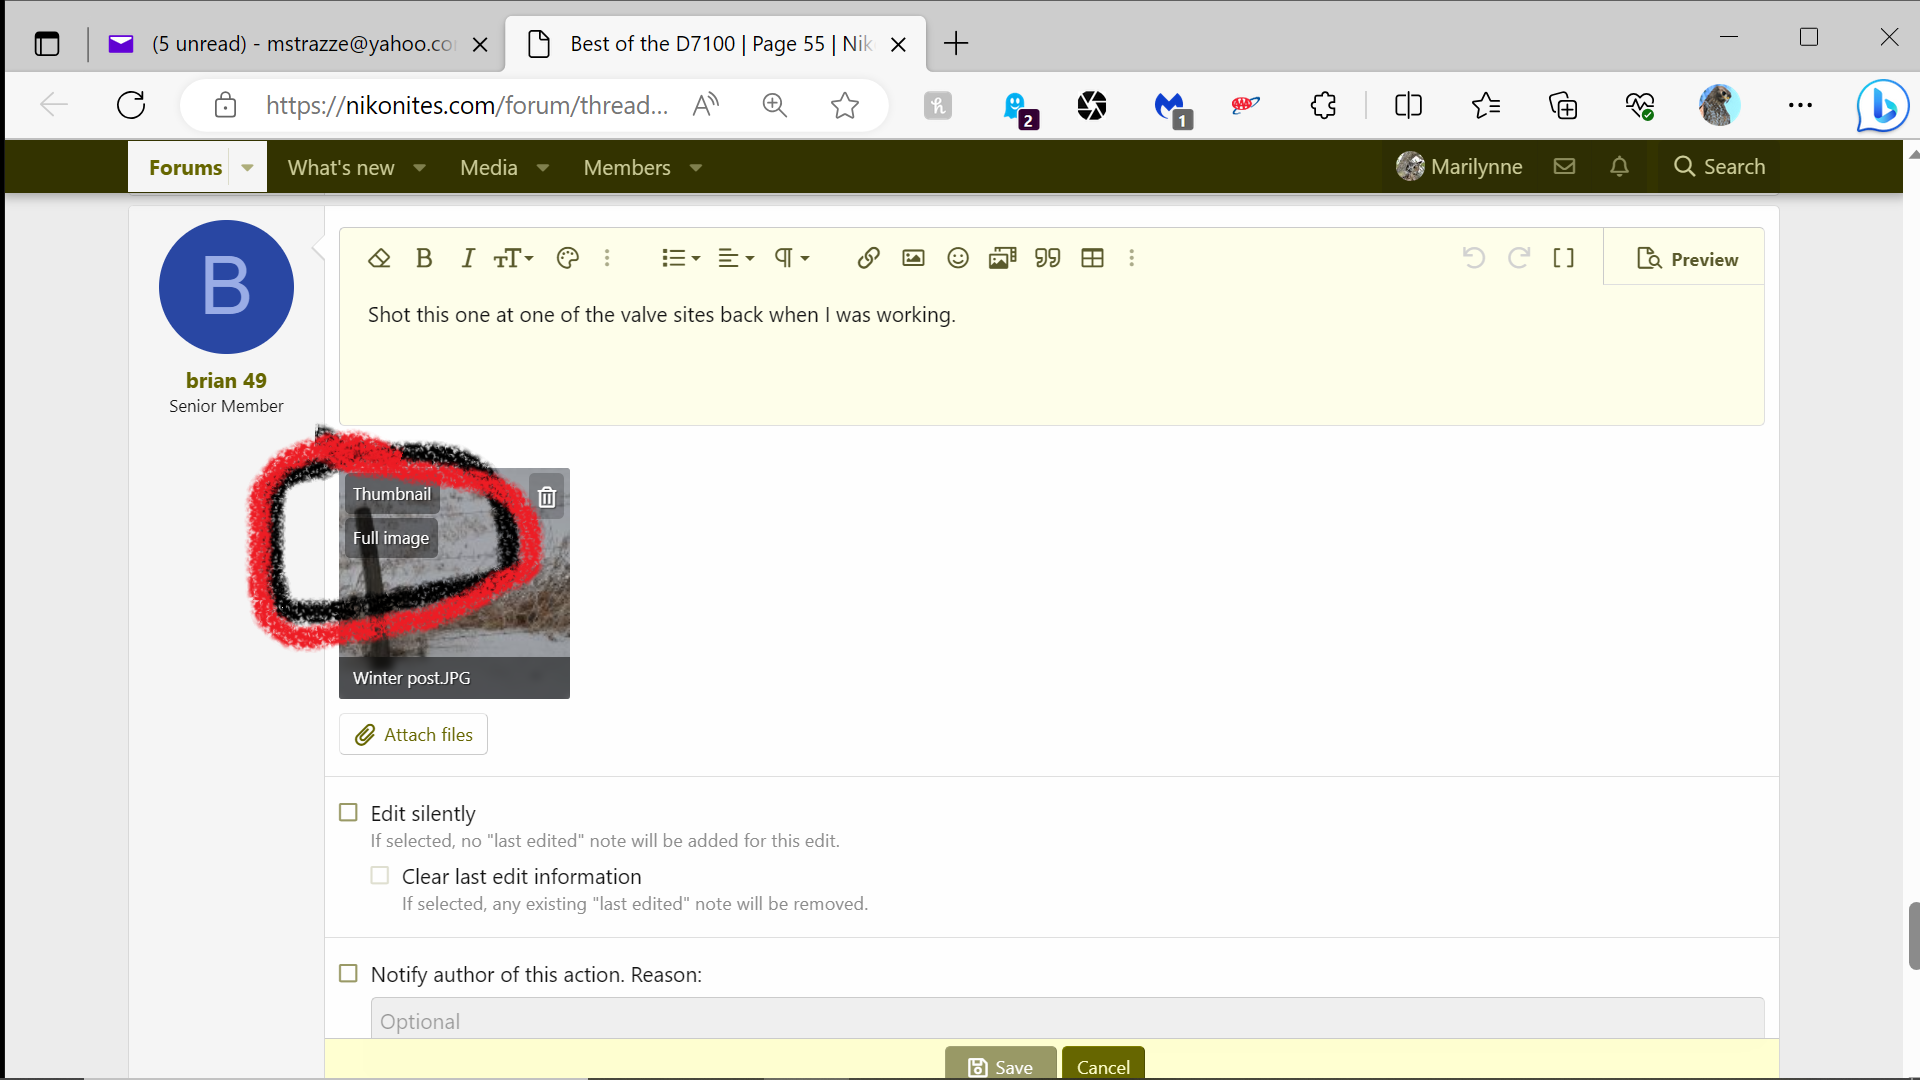Image resolution: width=1920 pixels, height=1080 pixels.
Task: Click the insert table icon
Action: [x=1092, y=258]
